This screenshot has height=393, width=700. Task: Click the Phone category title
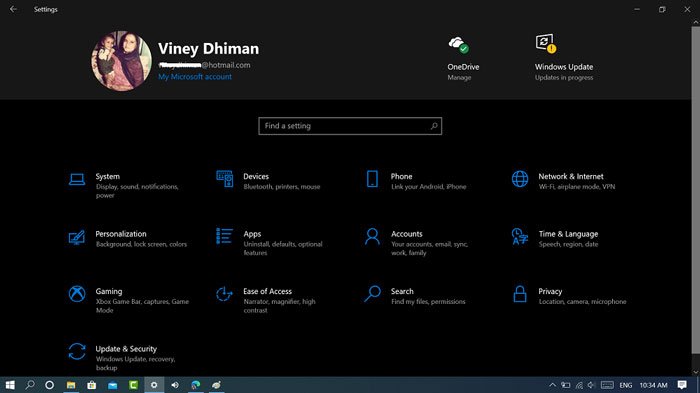tap(401, 176)
